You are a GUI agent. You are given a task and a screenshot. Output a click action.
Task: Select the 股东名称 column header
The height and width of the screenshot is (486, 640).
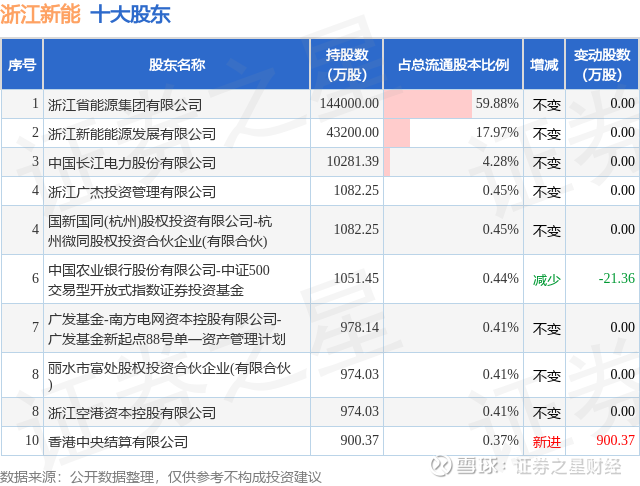pos(176,64)
